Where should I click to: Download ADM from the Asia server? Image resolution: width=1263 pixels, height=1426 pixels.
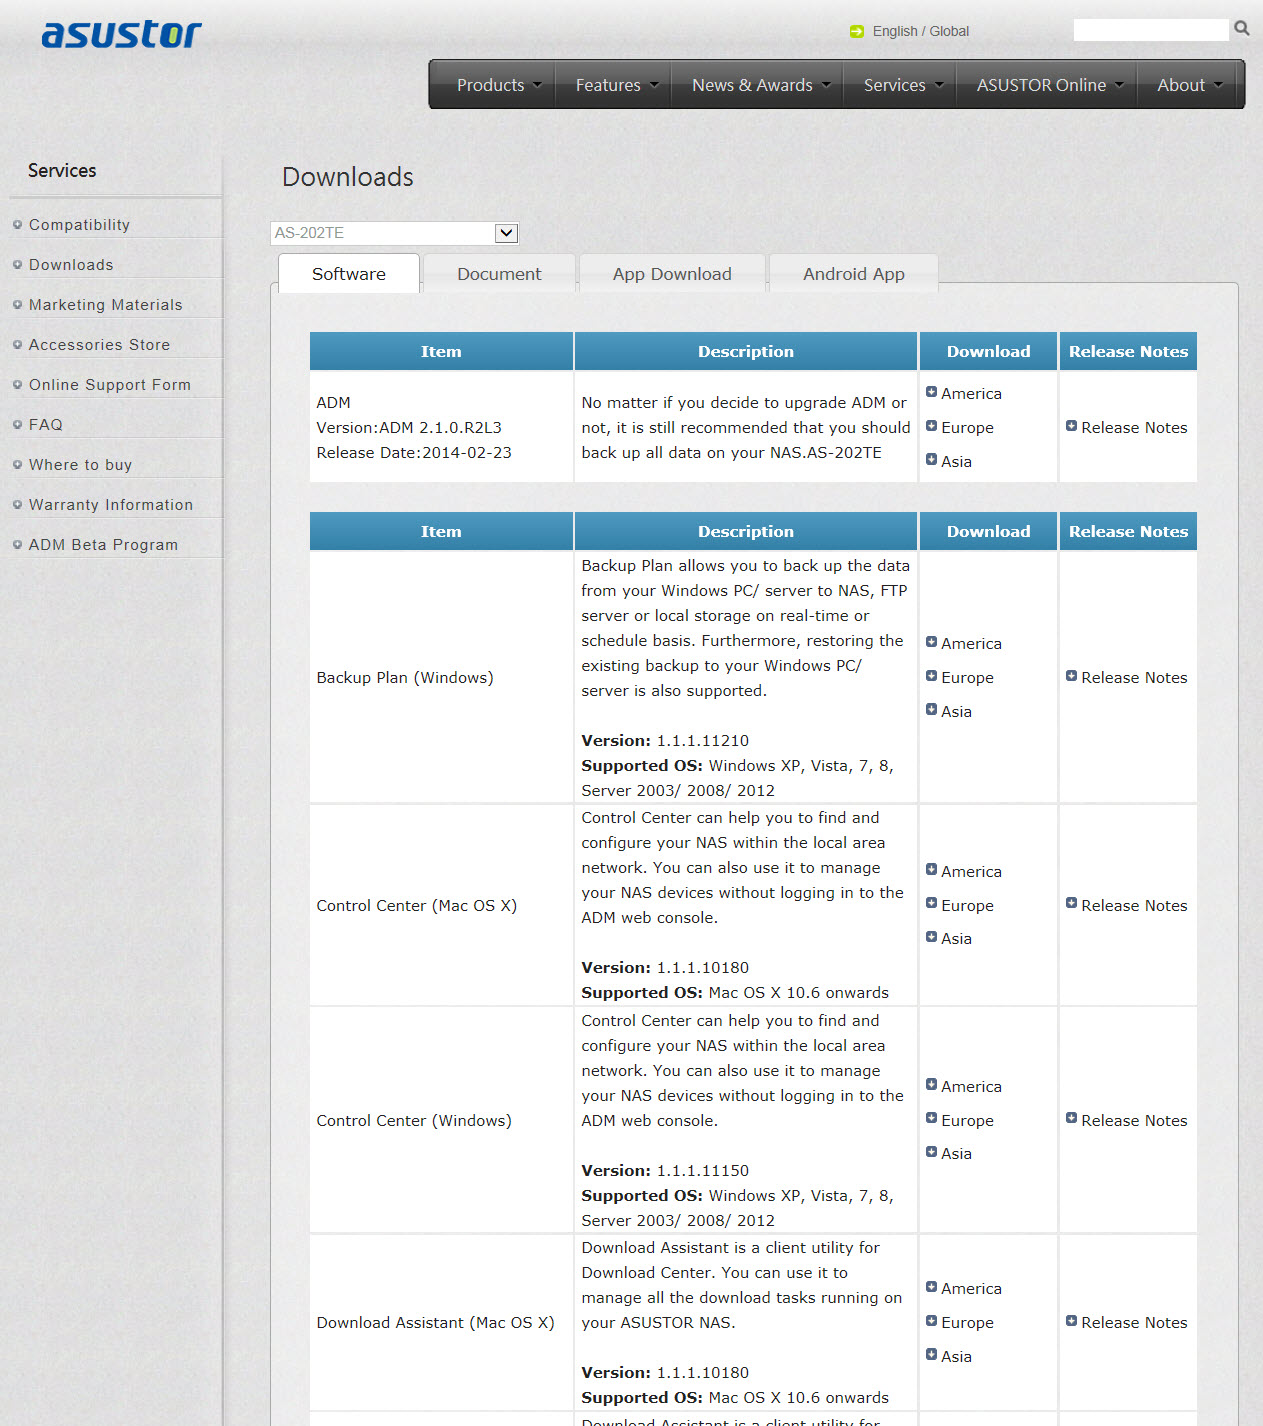[956, 462]
